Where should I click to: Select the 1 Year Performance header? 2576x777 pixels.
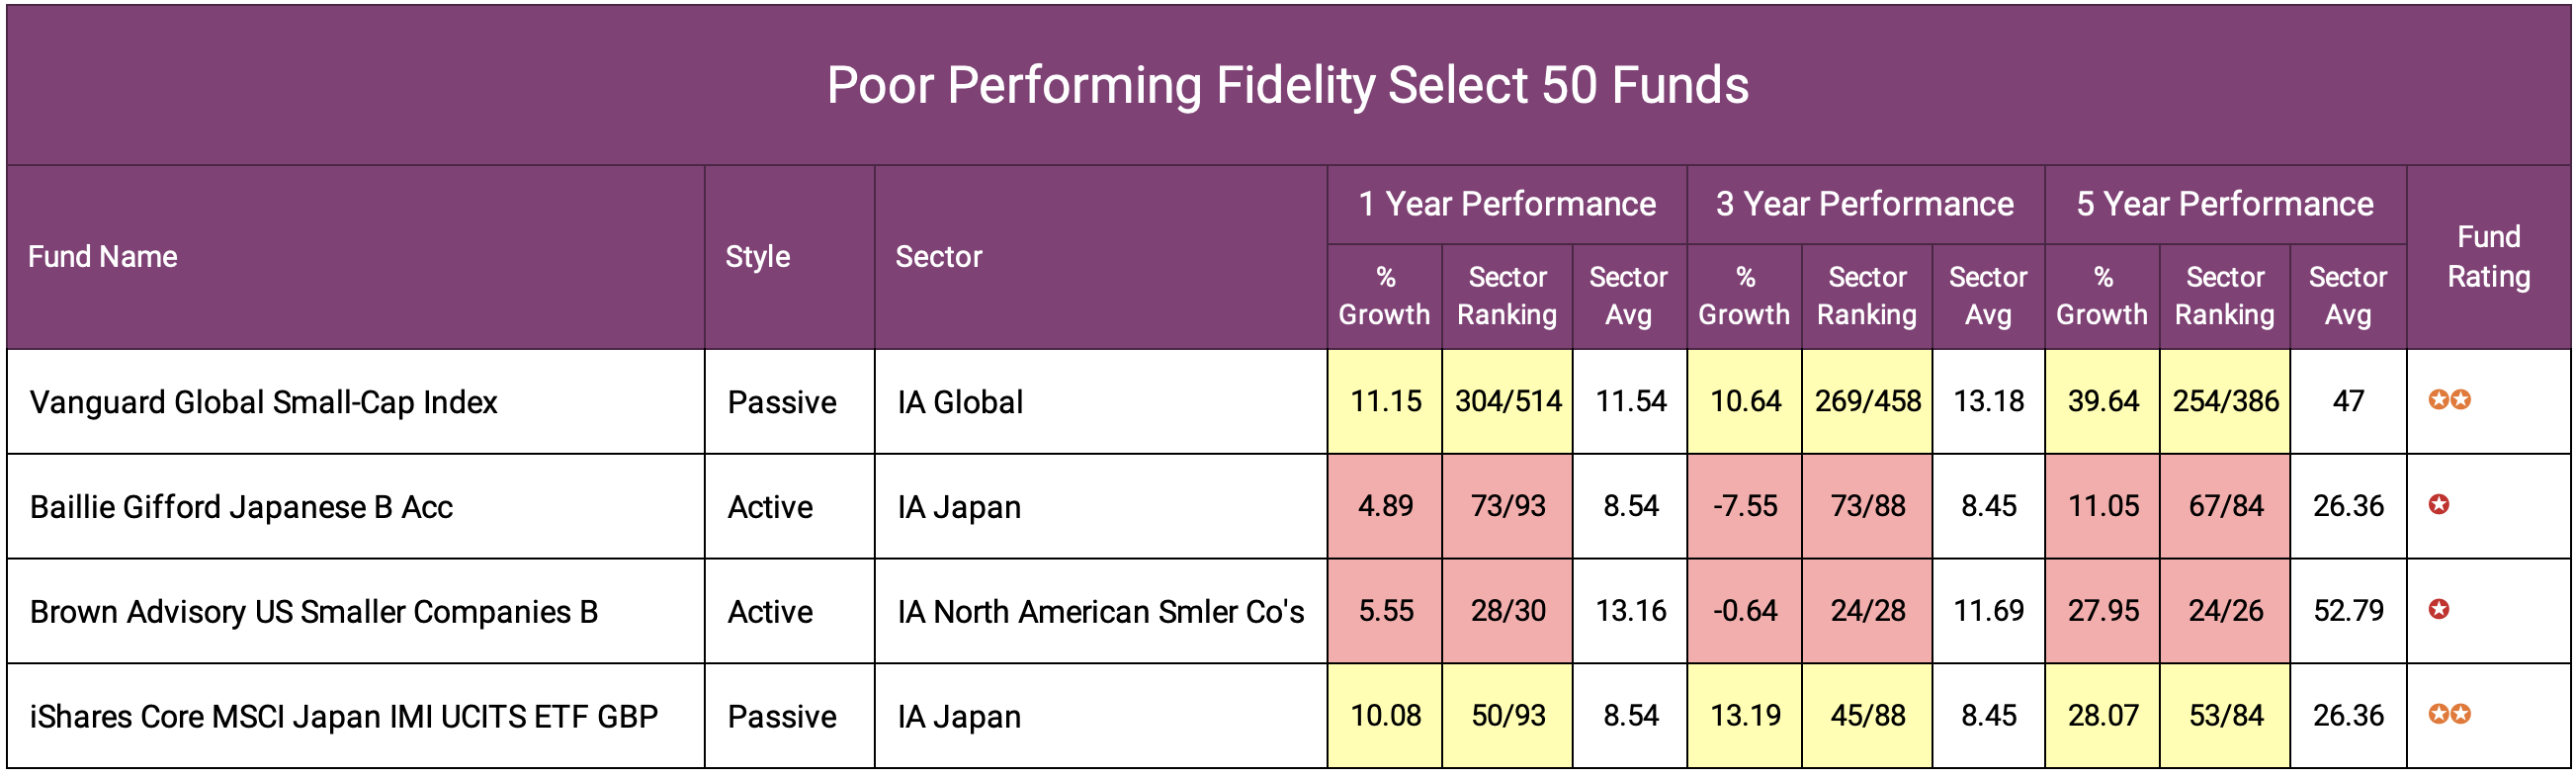coord(1506,204)
